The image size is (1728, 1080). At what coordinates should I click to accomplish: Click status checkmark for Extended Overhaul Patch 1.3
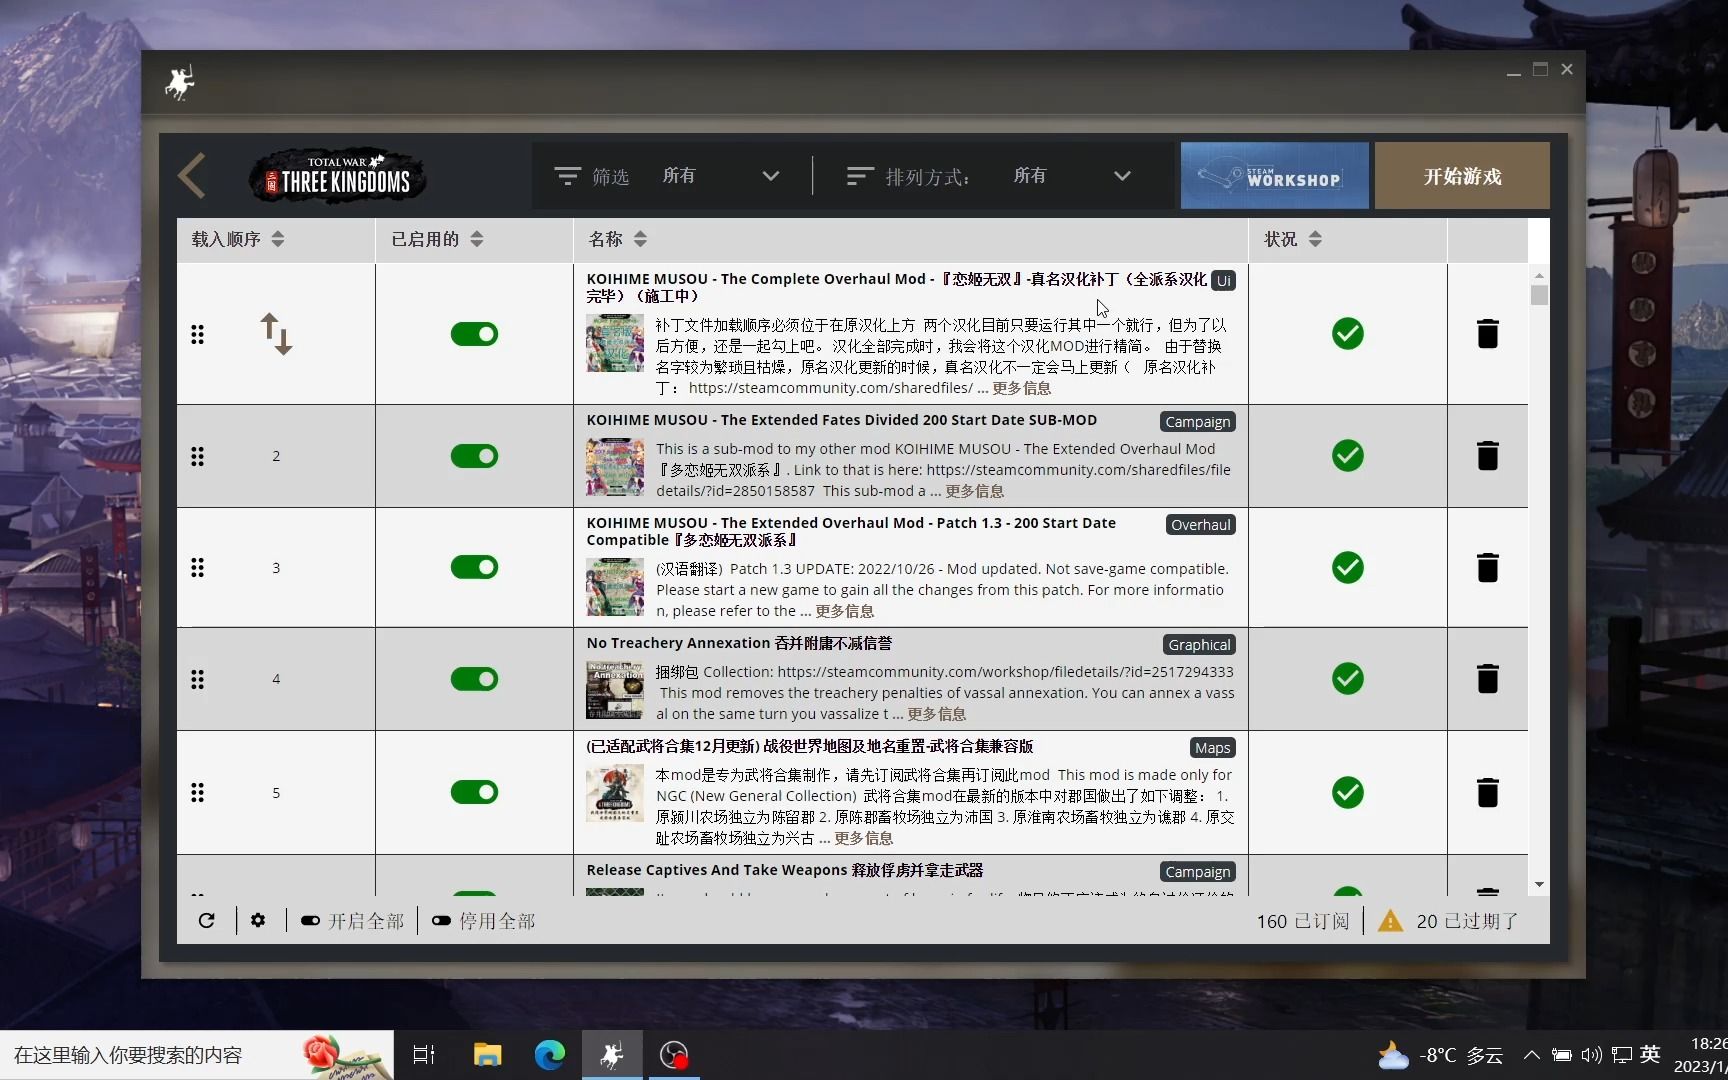click(1348, 567)
